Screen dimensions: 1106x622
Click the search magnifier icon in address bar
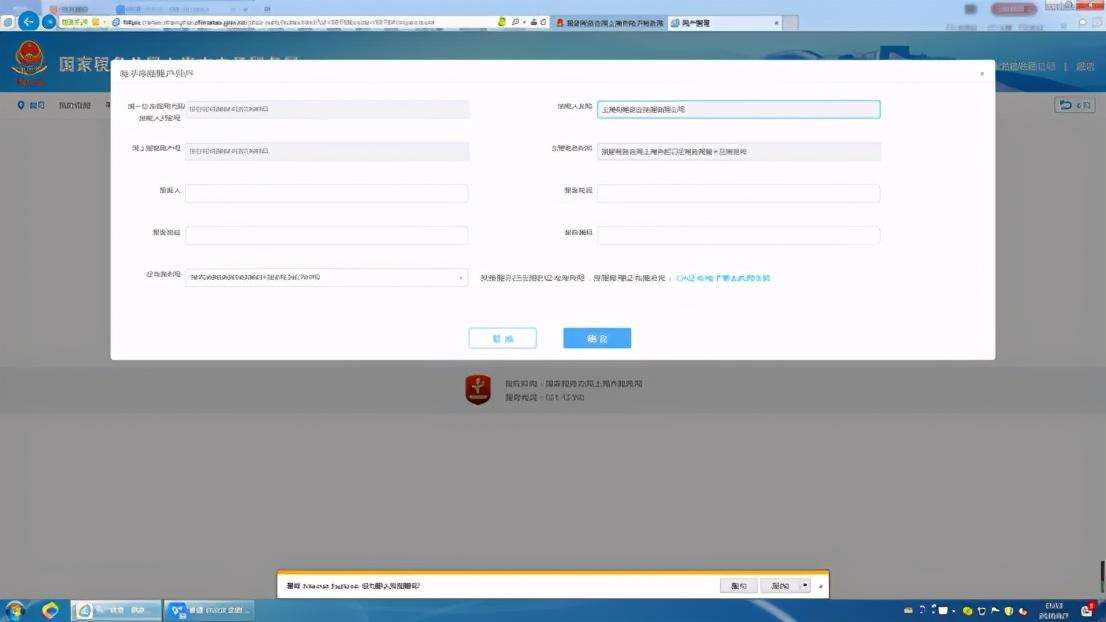pos(515,22)
